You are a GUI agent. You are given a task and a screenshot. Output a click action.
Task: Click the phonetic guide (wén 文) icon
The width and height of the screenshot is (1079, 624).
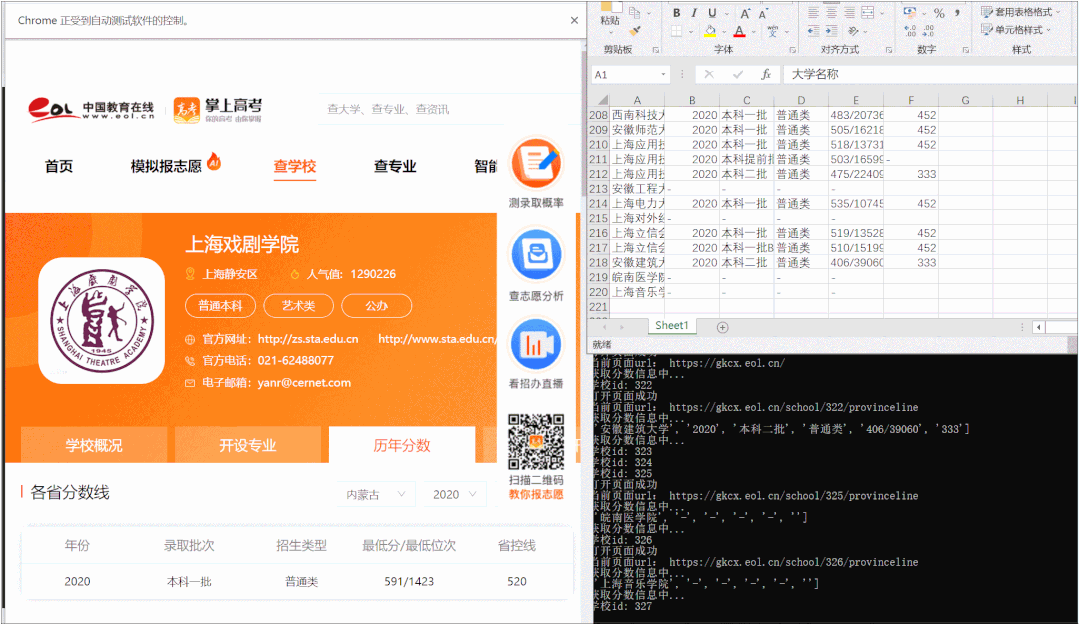pos(773,31)
